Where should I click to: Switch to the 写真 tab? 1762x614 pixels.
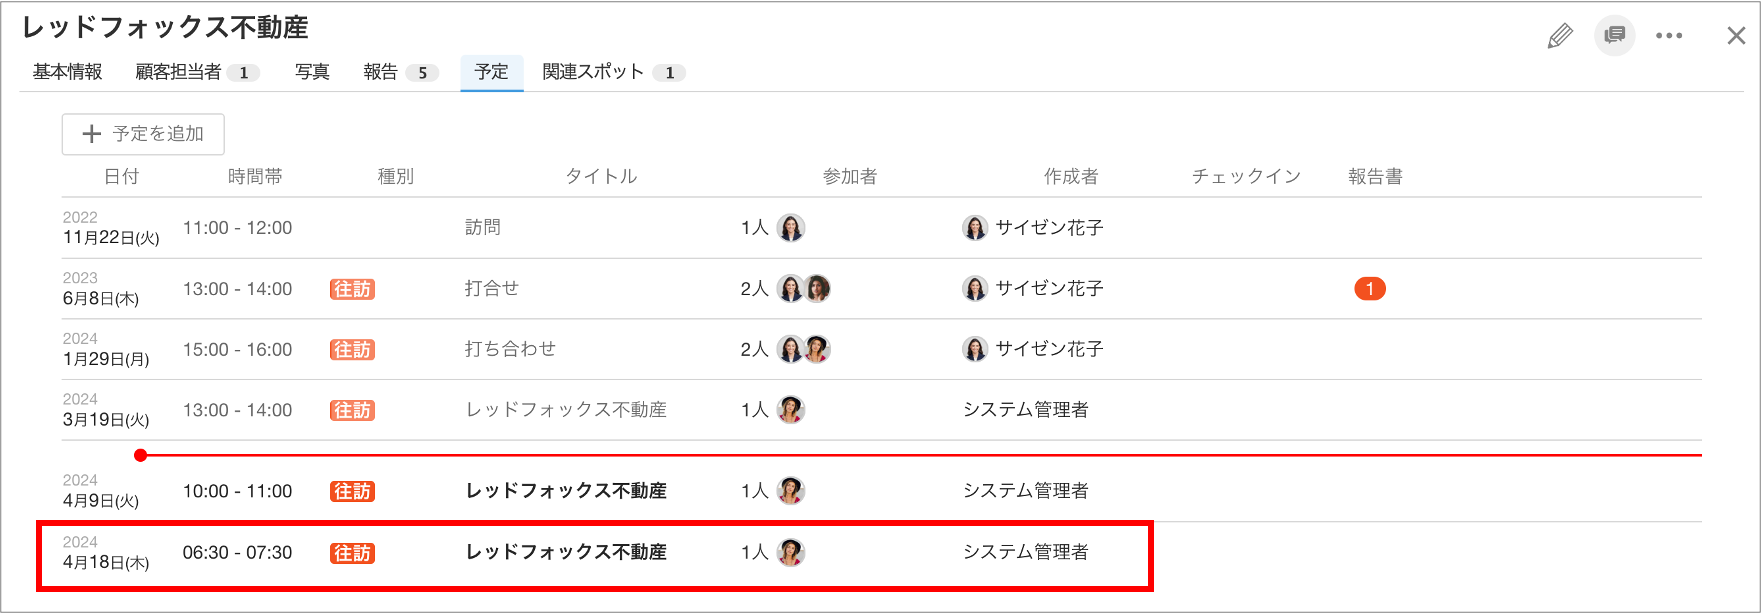click(x=312, y=72)
